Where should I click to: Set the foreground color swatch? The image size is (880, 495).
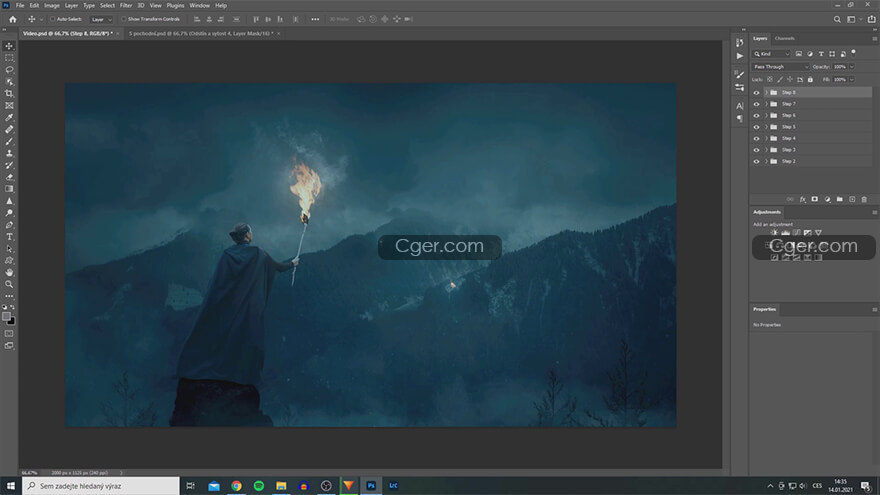click(6, 317)
